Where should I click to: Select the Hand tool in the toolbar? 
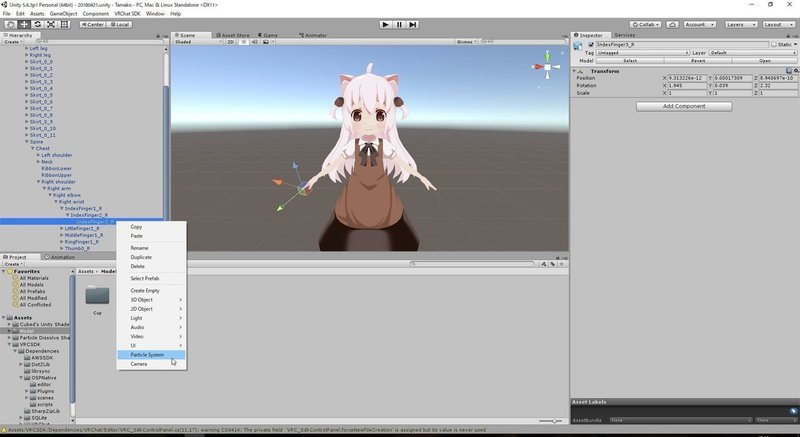click(10, 24)
